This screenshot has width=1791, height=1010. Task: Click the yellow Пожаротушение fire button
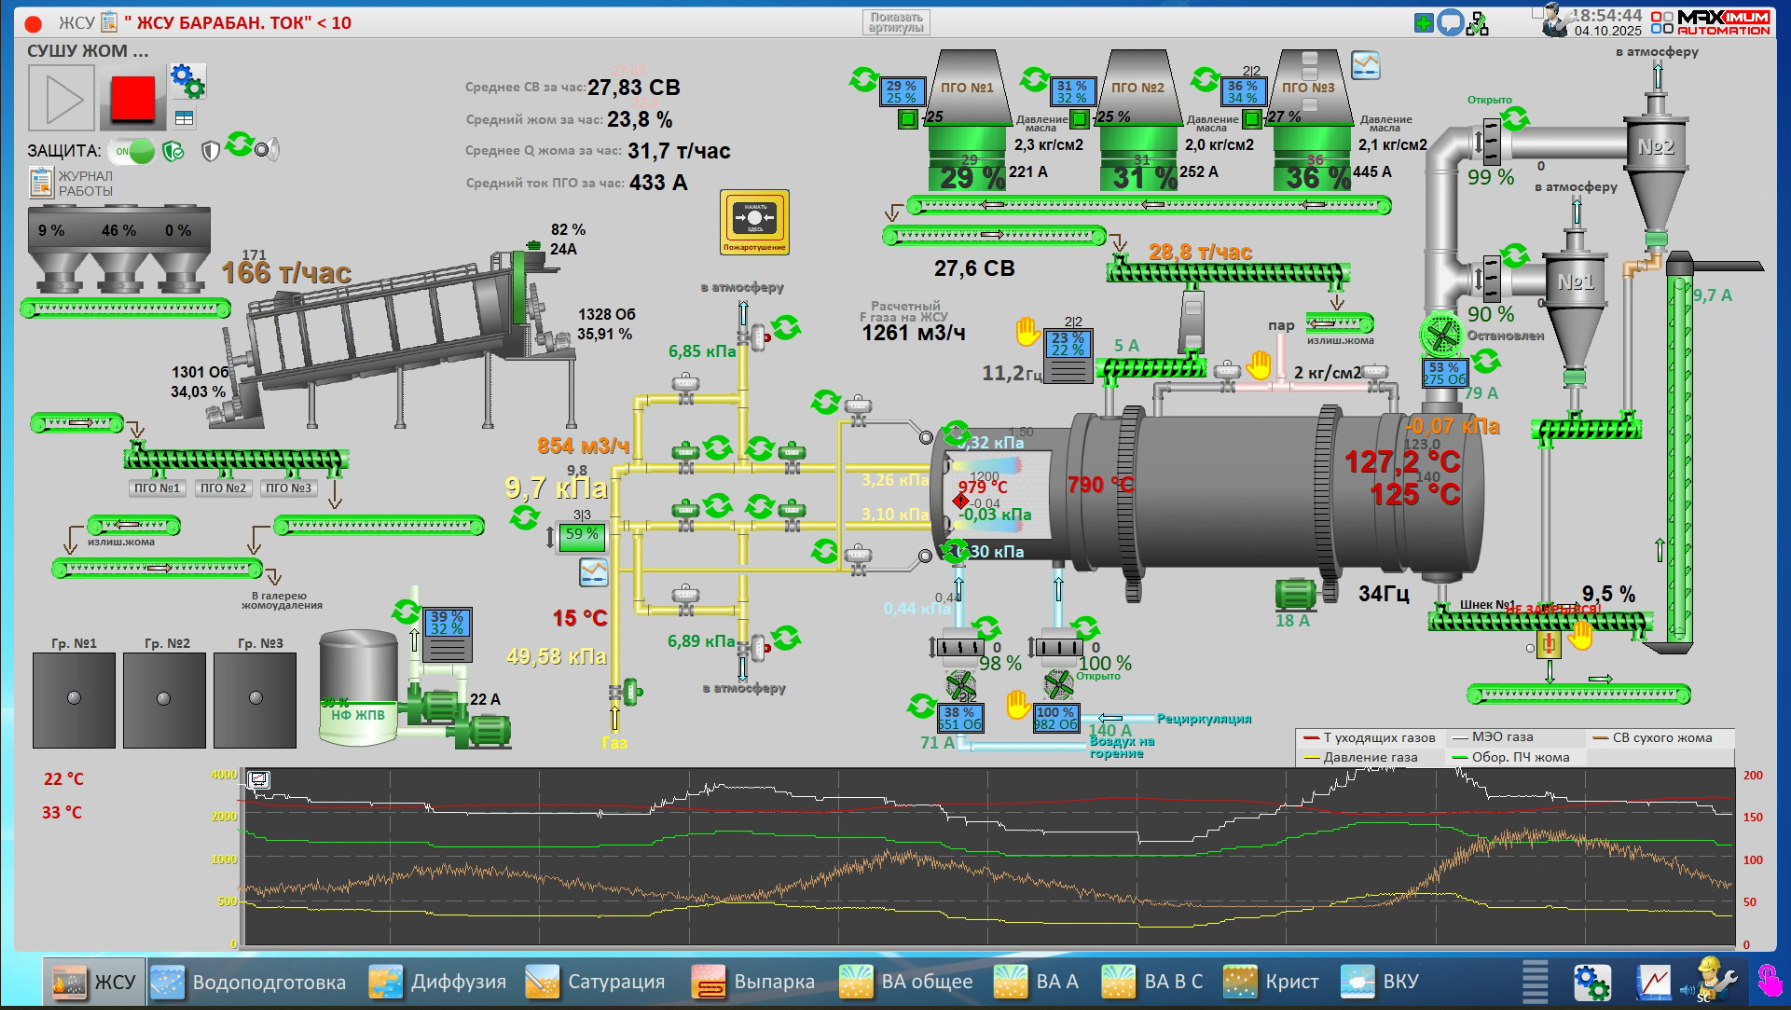click(x=755, y=221)
